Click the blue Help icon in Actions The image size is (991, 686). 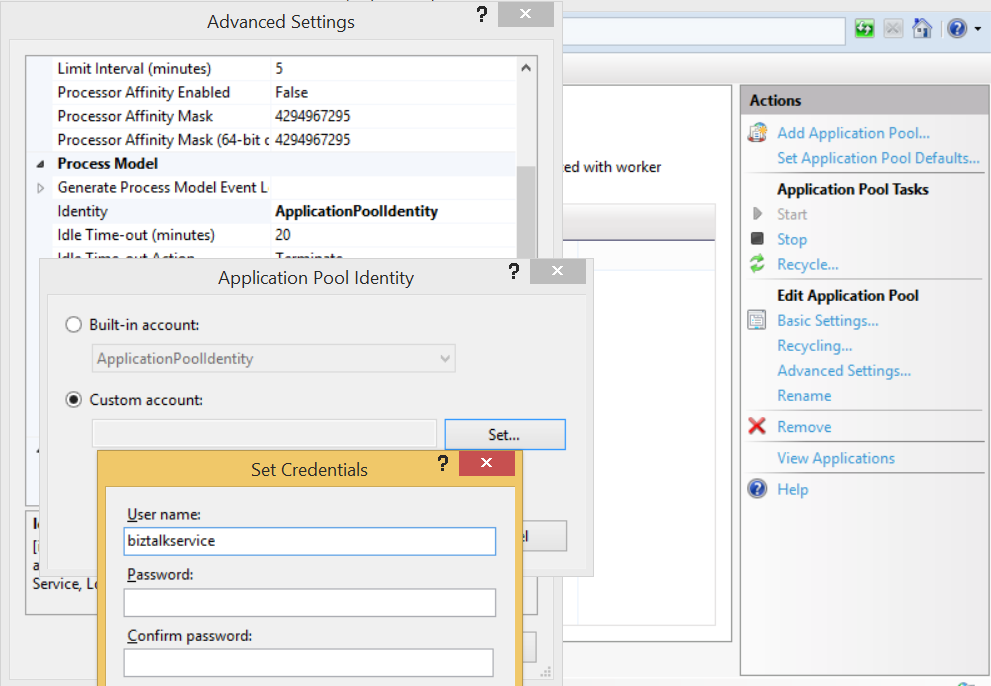coord(757,489)
